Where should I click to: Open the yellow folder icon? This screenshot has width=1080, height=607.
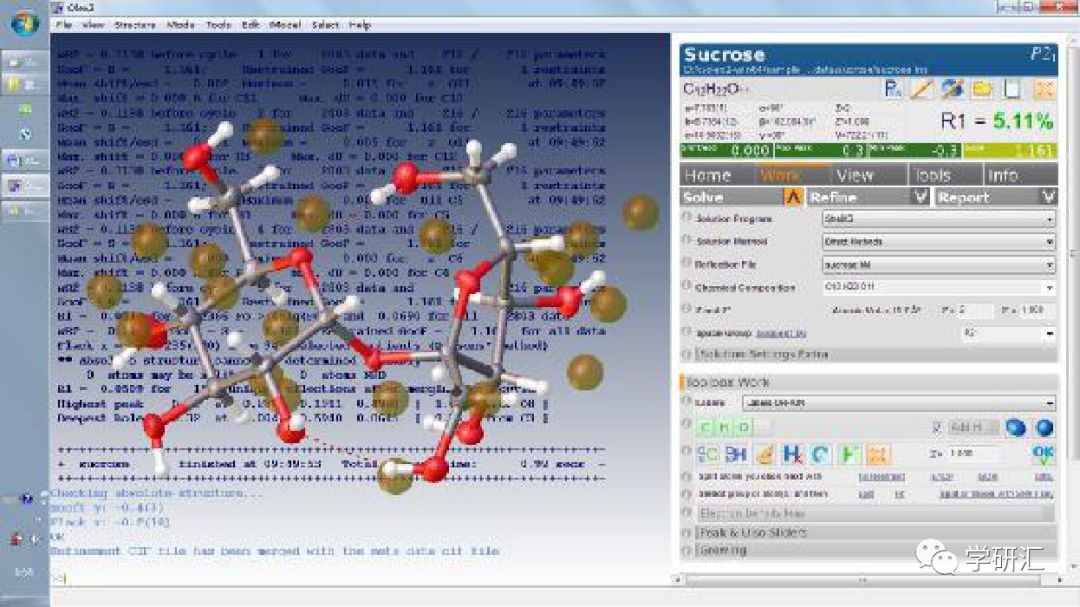(x=982, y=89)
